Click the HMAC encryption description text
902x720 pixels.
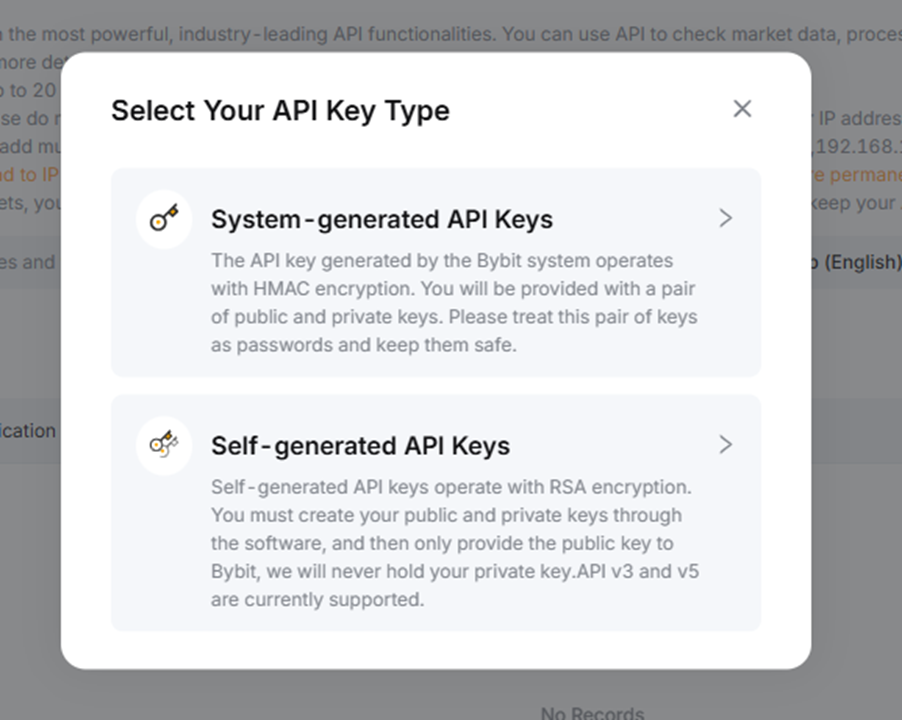453,289
